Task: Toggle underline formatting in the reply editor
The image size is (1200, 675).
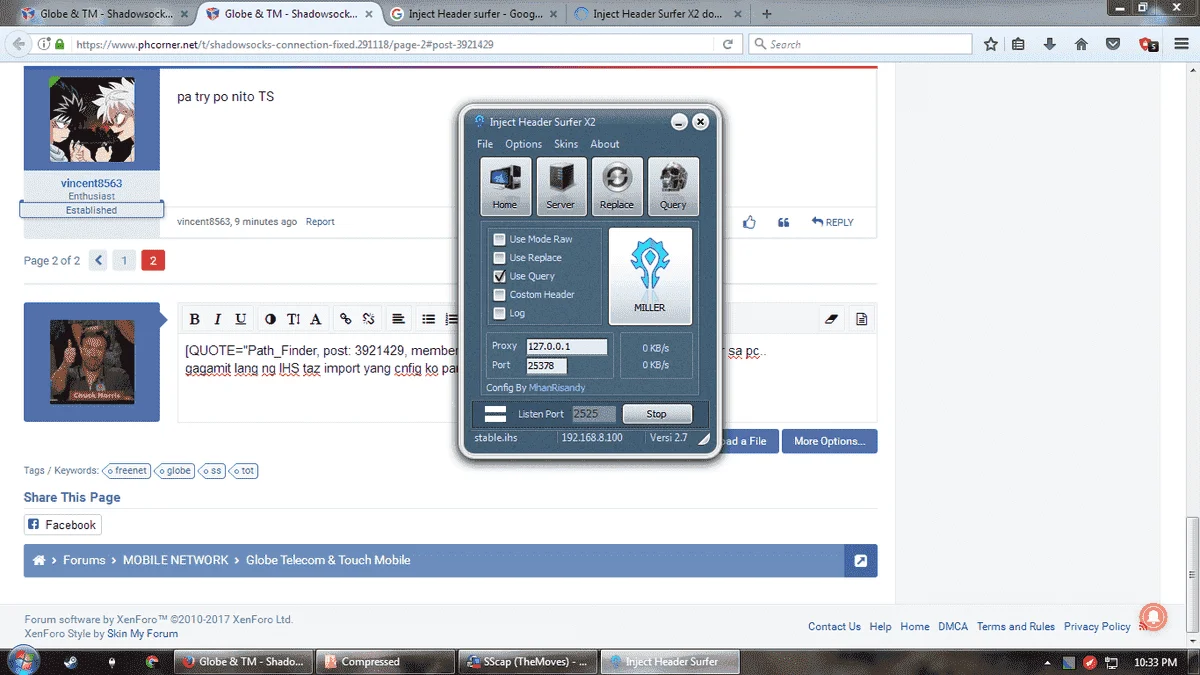Action: (x=241, y=319)
